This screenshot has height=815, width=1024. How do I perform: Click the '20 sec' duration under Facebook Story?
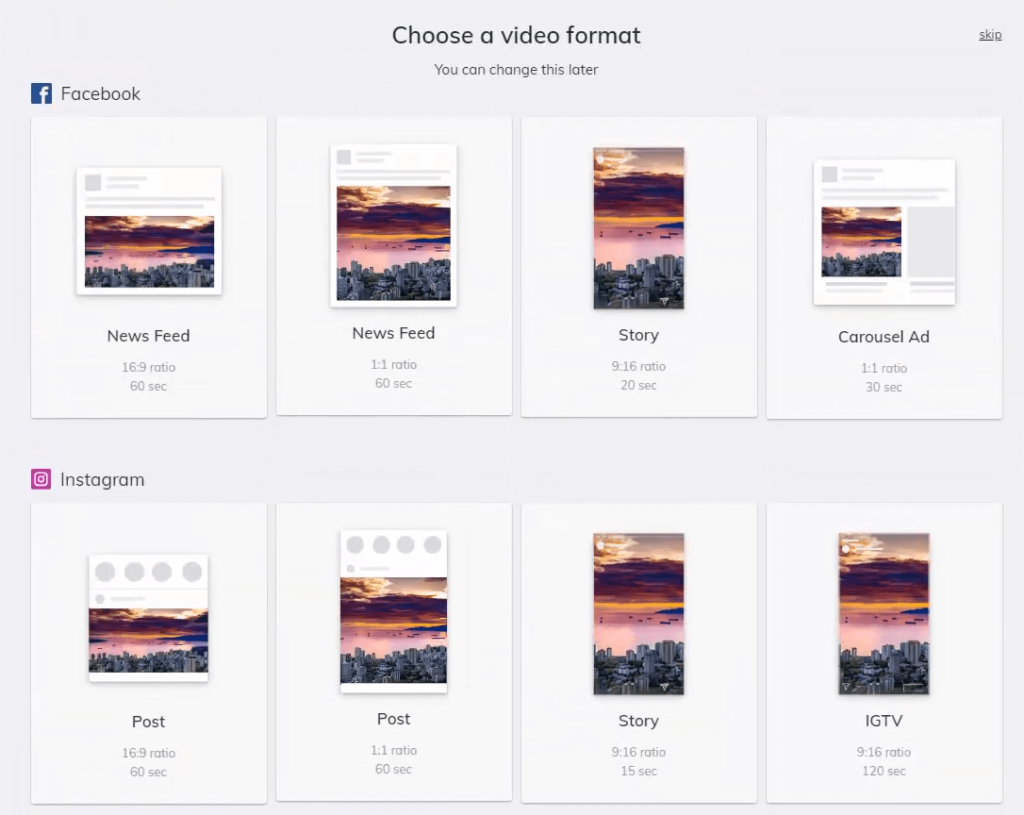point(639,385)
